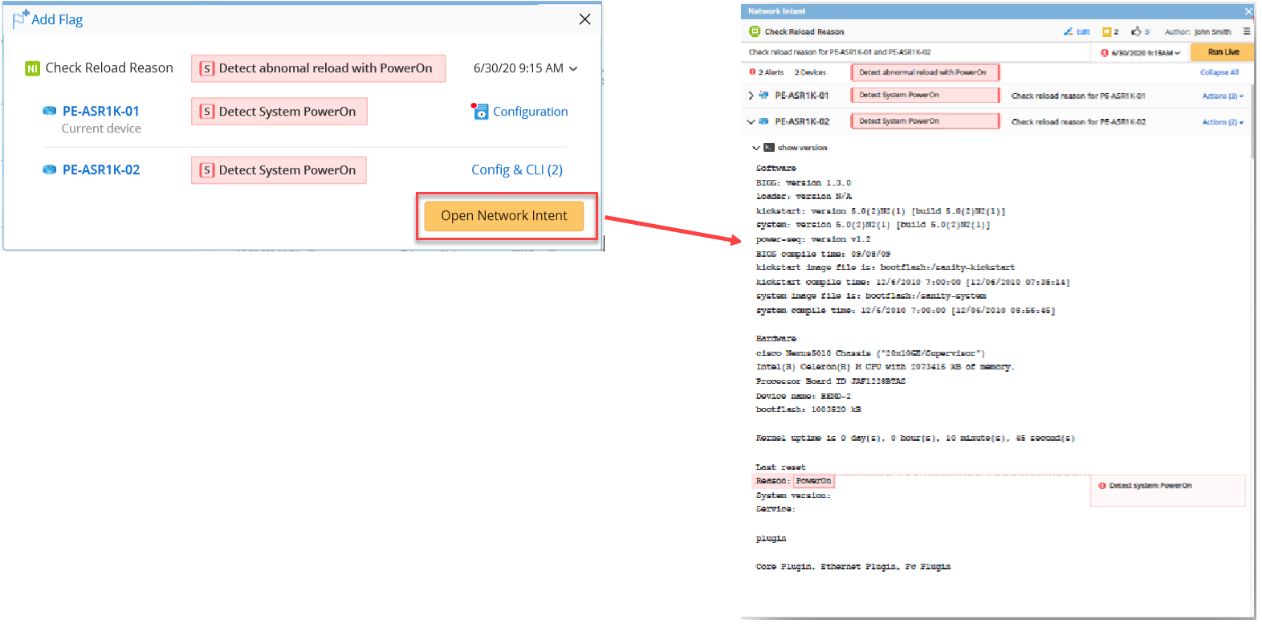Expand the PE-ASR1K-01 device row
This screenshot has width=1262, height=628.
751,96
